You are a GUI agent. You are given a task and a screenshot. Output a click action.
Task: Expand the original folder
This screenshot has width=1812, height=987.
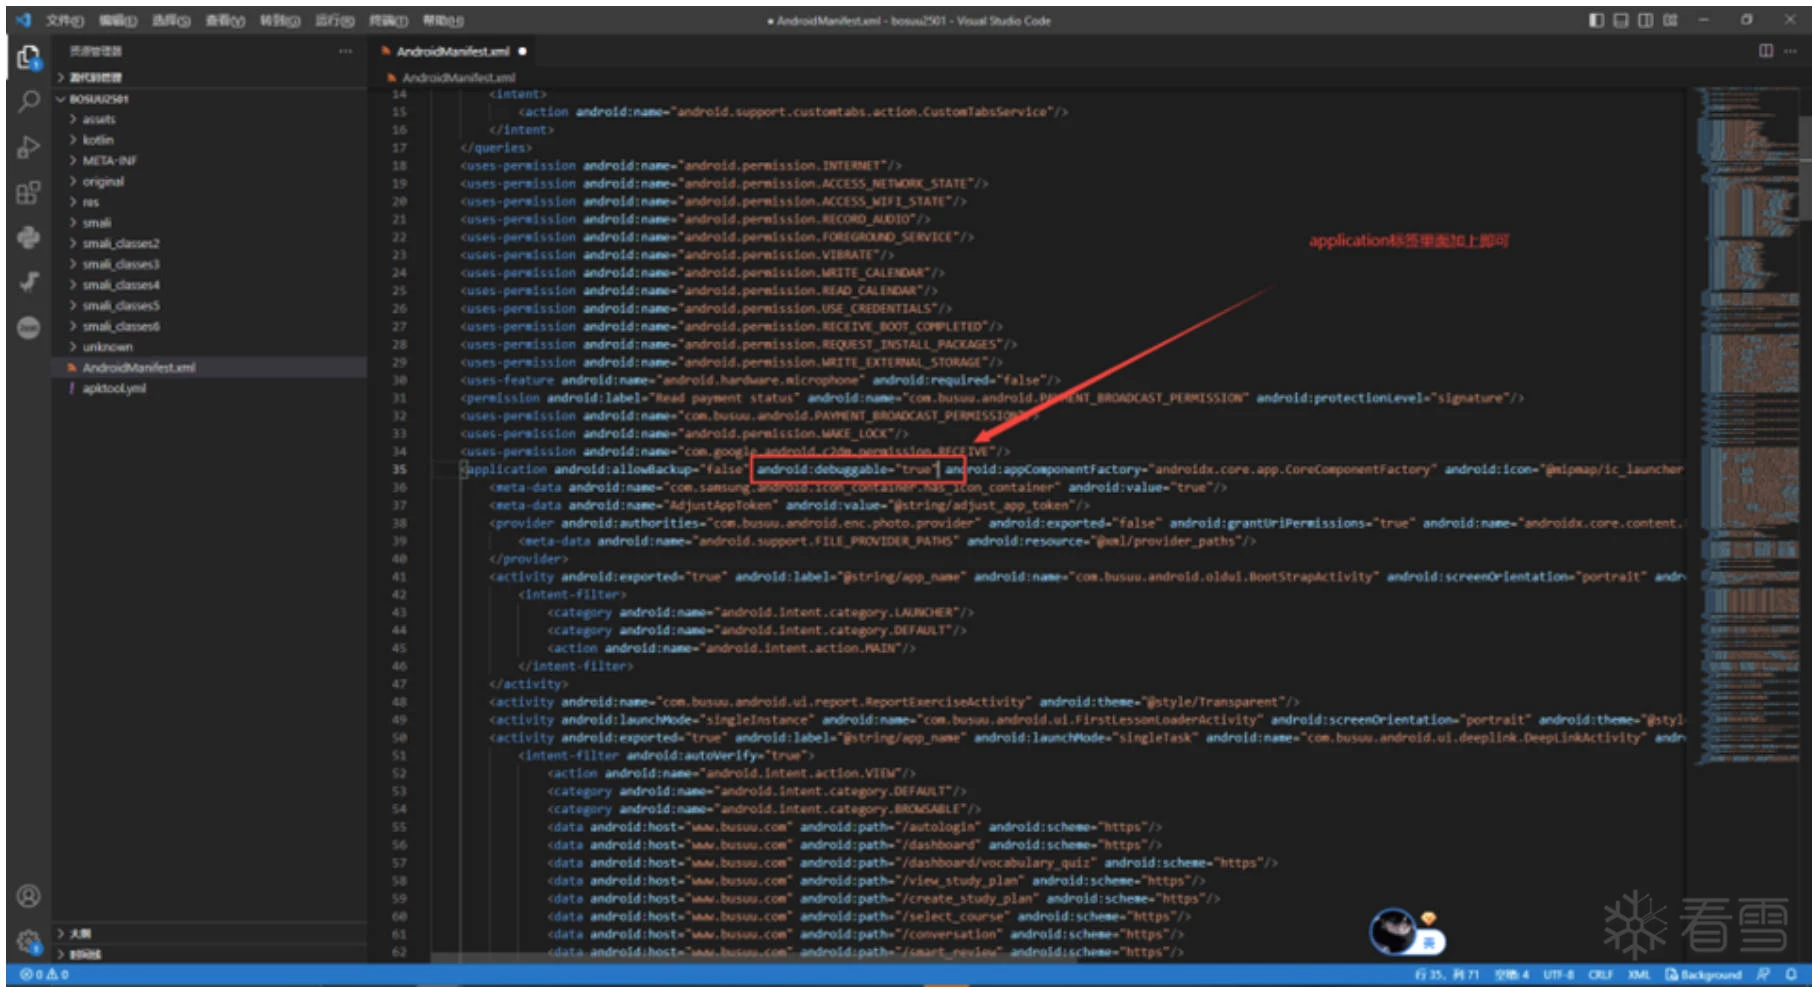(210, 182)
